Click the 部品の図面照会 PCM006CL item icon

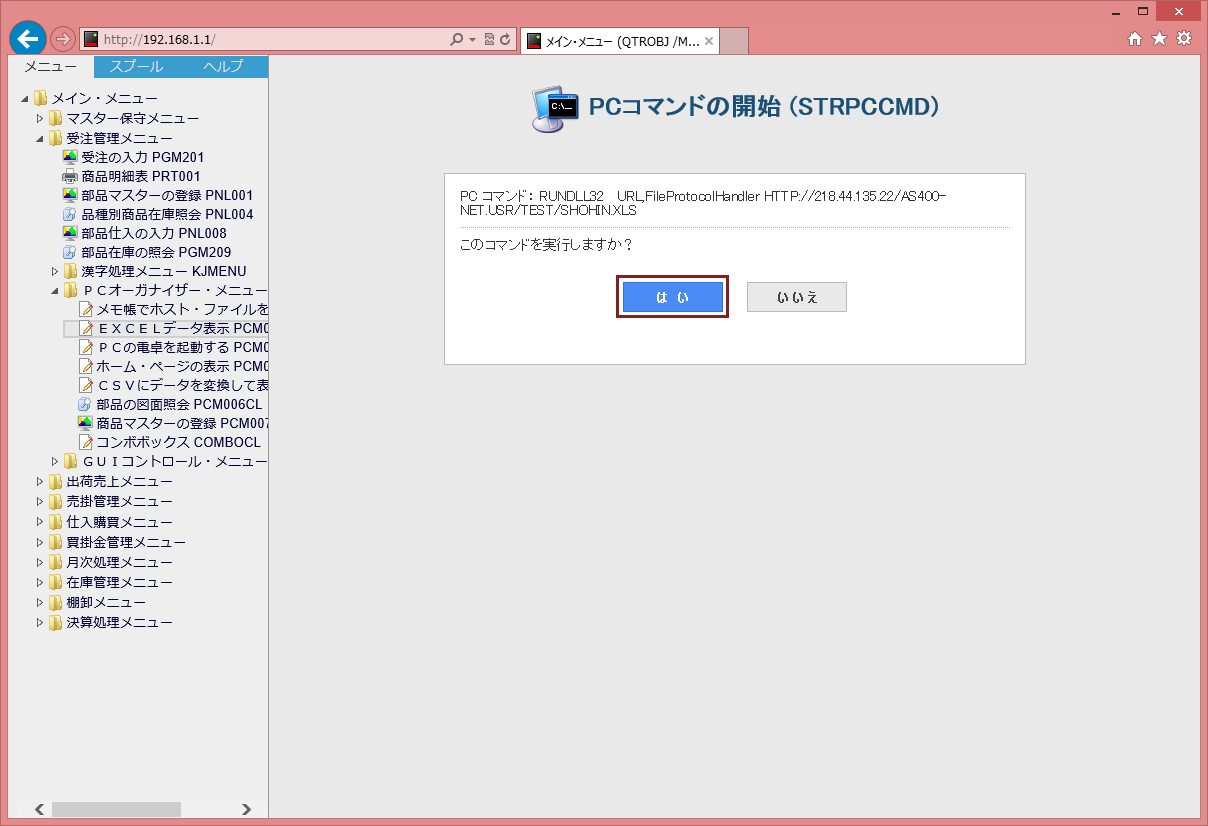tap(85, 404)
